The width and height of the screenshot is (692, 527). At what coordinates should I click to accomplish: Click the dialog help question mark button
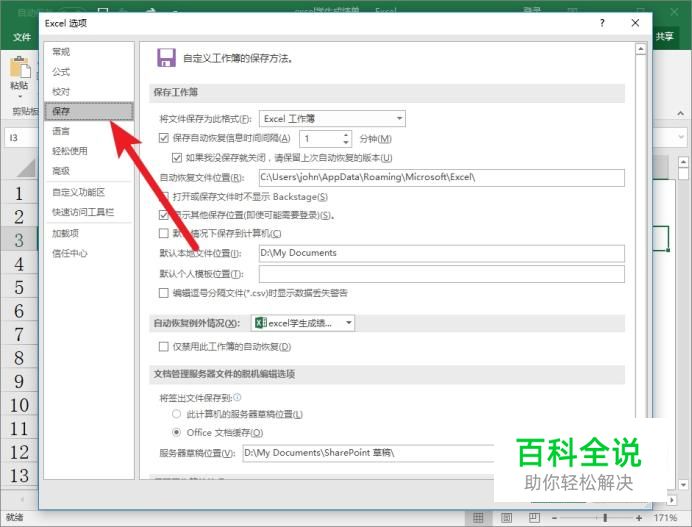(602, 23)
